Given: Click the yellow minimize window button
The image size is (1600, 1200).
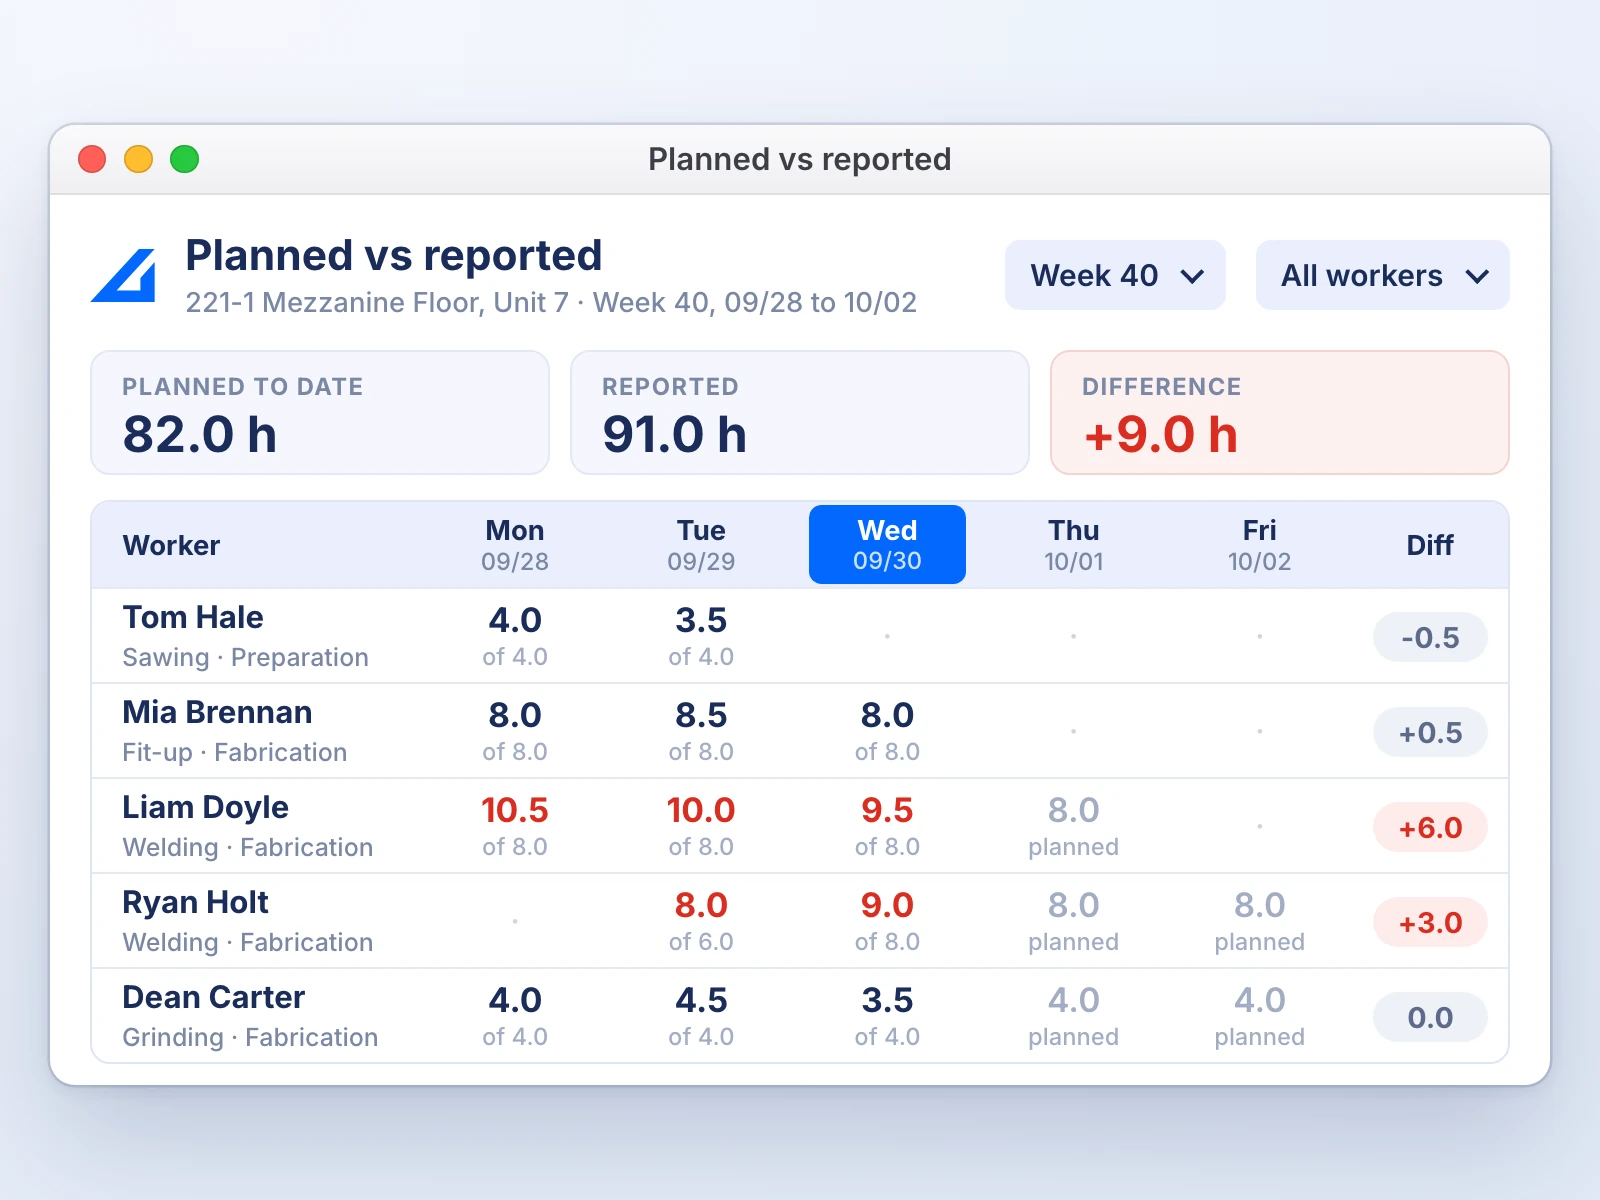Looking at the screenshot, I should (138, 159).
